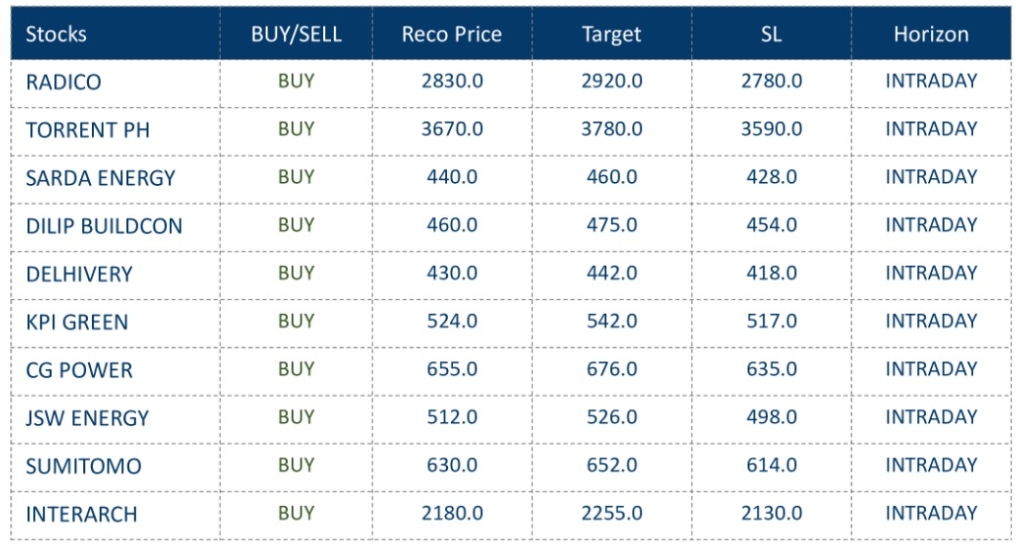Click the KPI GREEN stock name
This screenshot has height=550, width=1016.
[77, 322]
